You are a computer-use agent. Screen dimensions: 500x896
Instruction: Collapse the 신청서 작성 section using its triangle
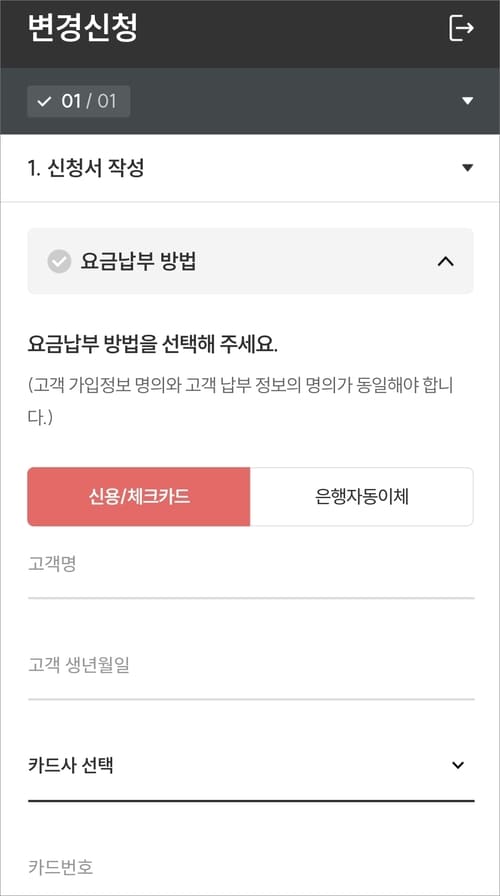tap(467, 168)
